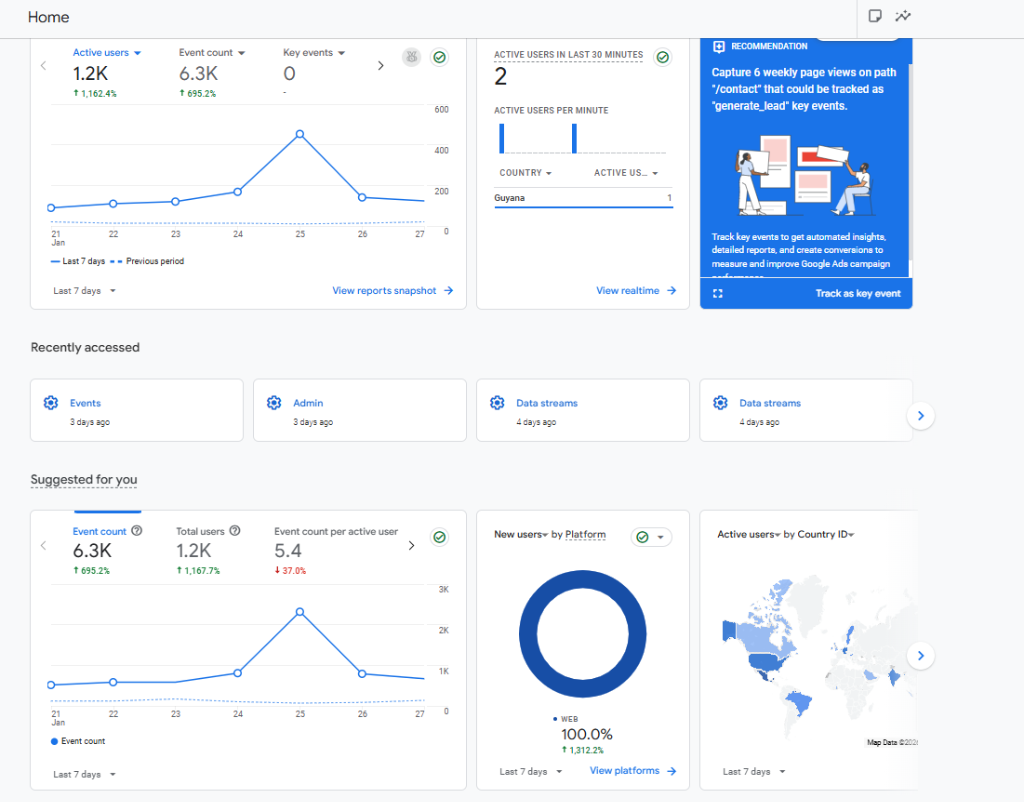Click Previous period legend entry

[x=148, y=261]
